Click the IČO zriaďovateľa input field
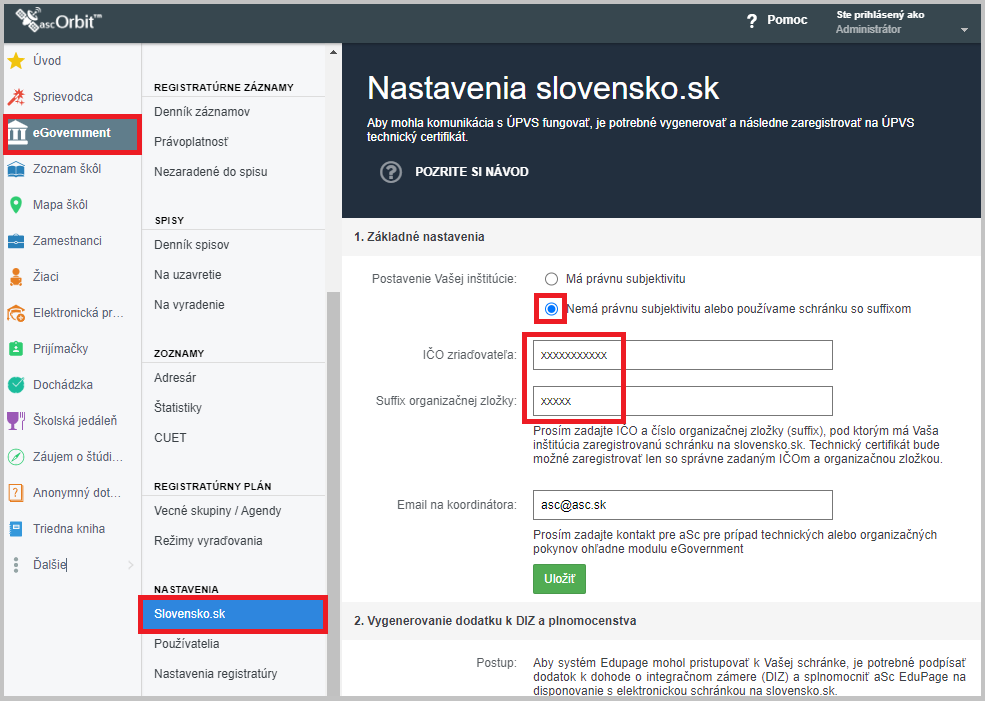The width and height of the screenshot is (985, 701). 683,355
